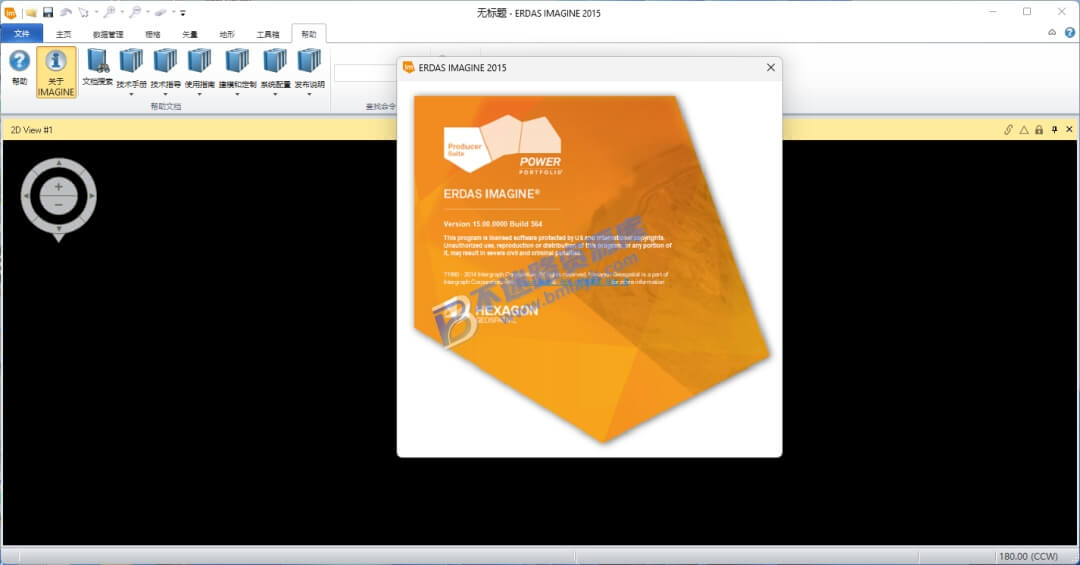
Task: Switch to the 主页 ribbon tab
Action: (x=63, y=34)
